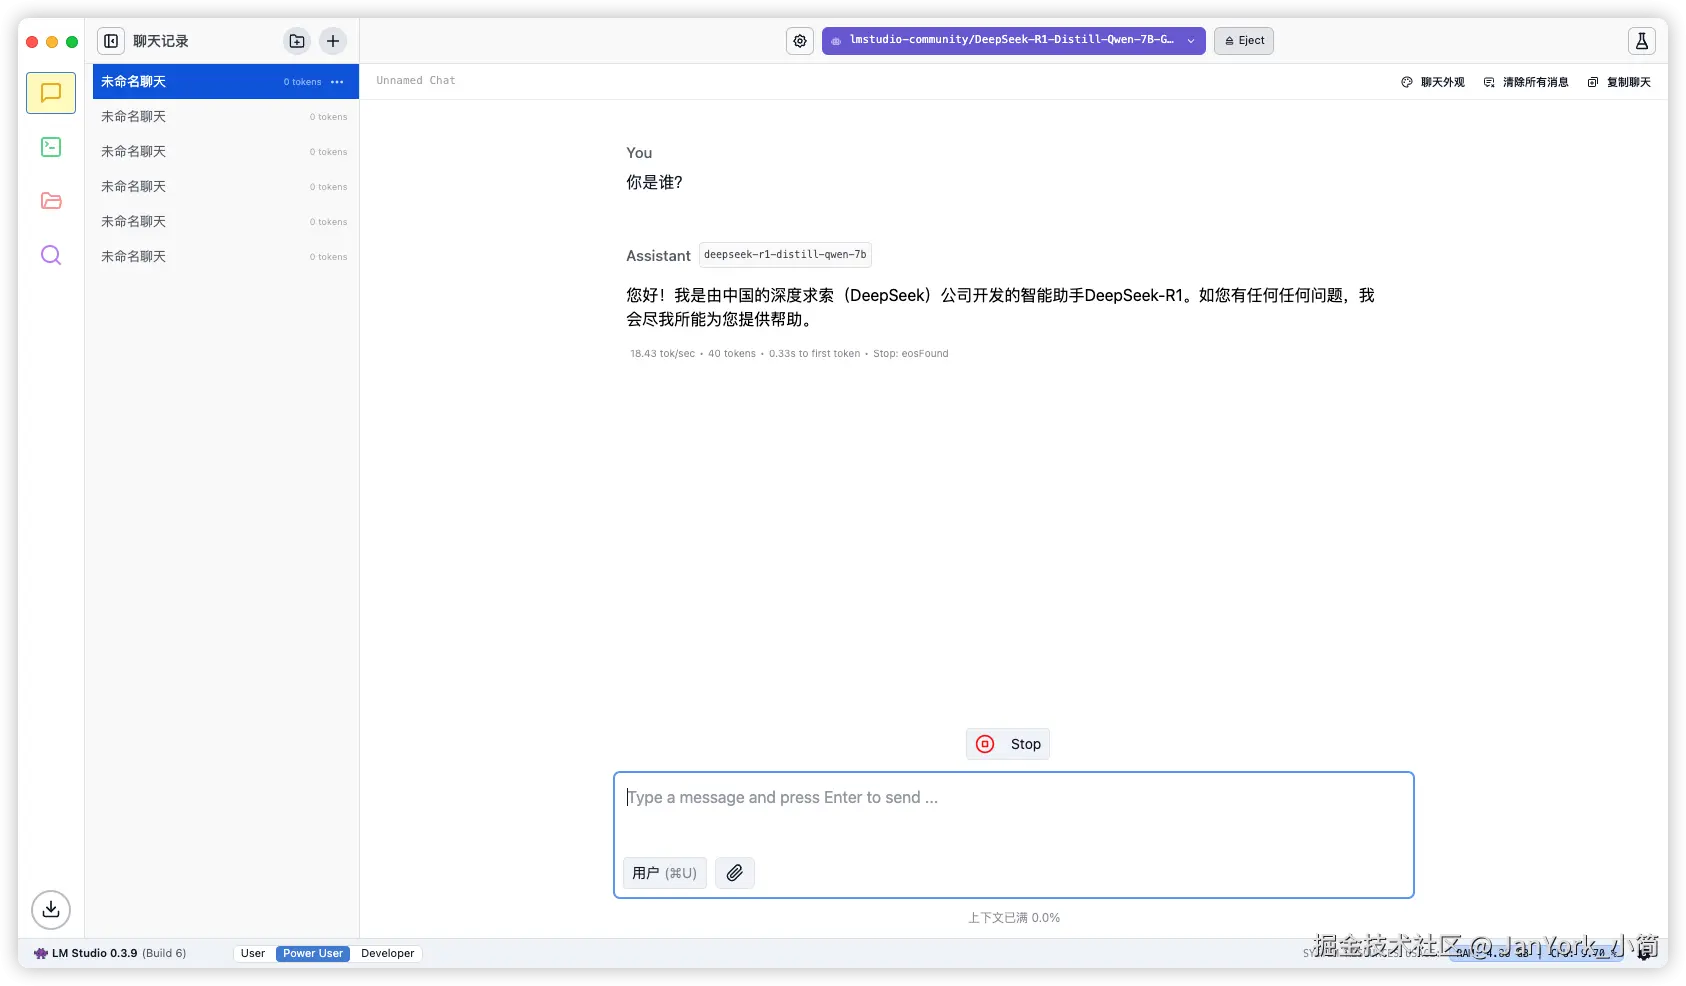
Task: Switch sender role via 用户 (⌘U) button
Action: coord(665,873)
